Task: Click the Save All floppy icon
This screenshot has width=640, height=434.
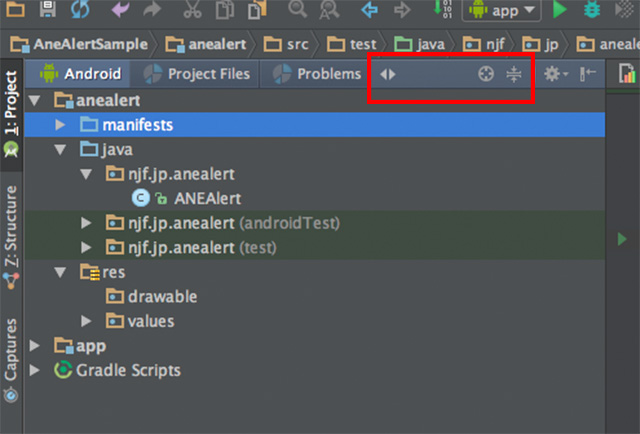Action: click(48, 9)
